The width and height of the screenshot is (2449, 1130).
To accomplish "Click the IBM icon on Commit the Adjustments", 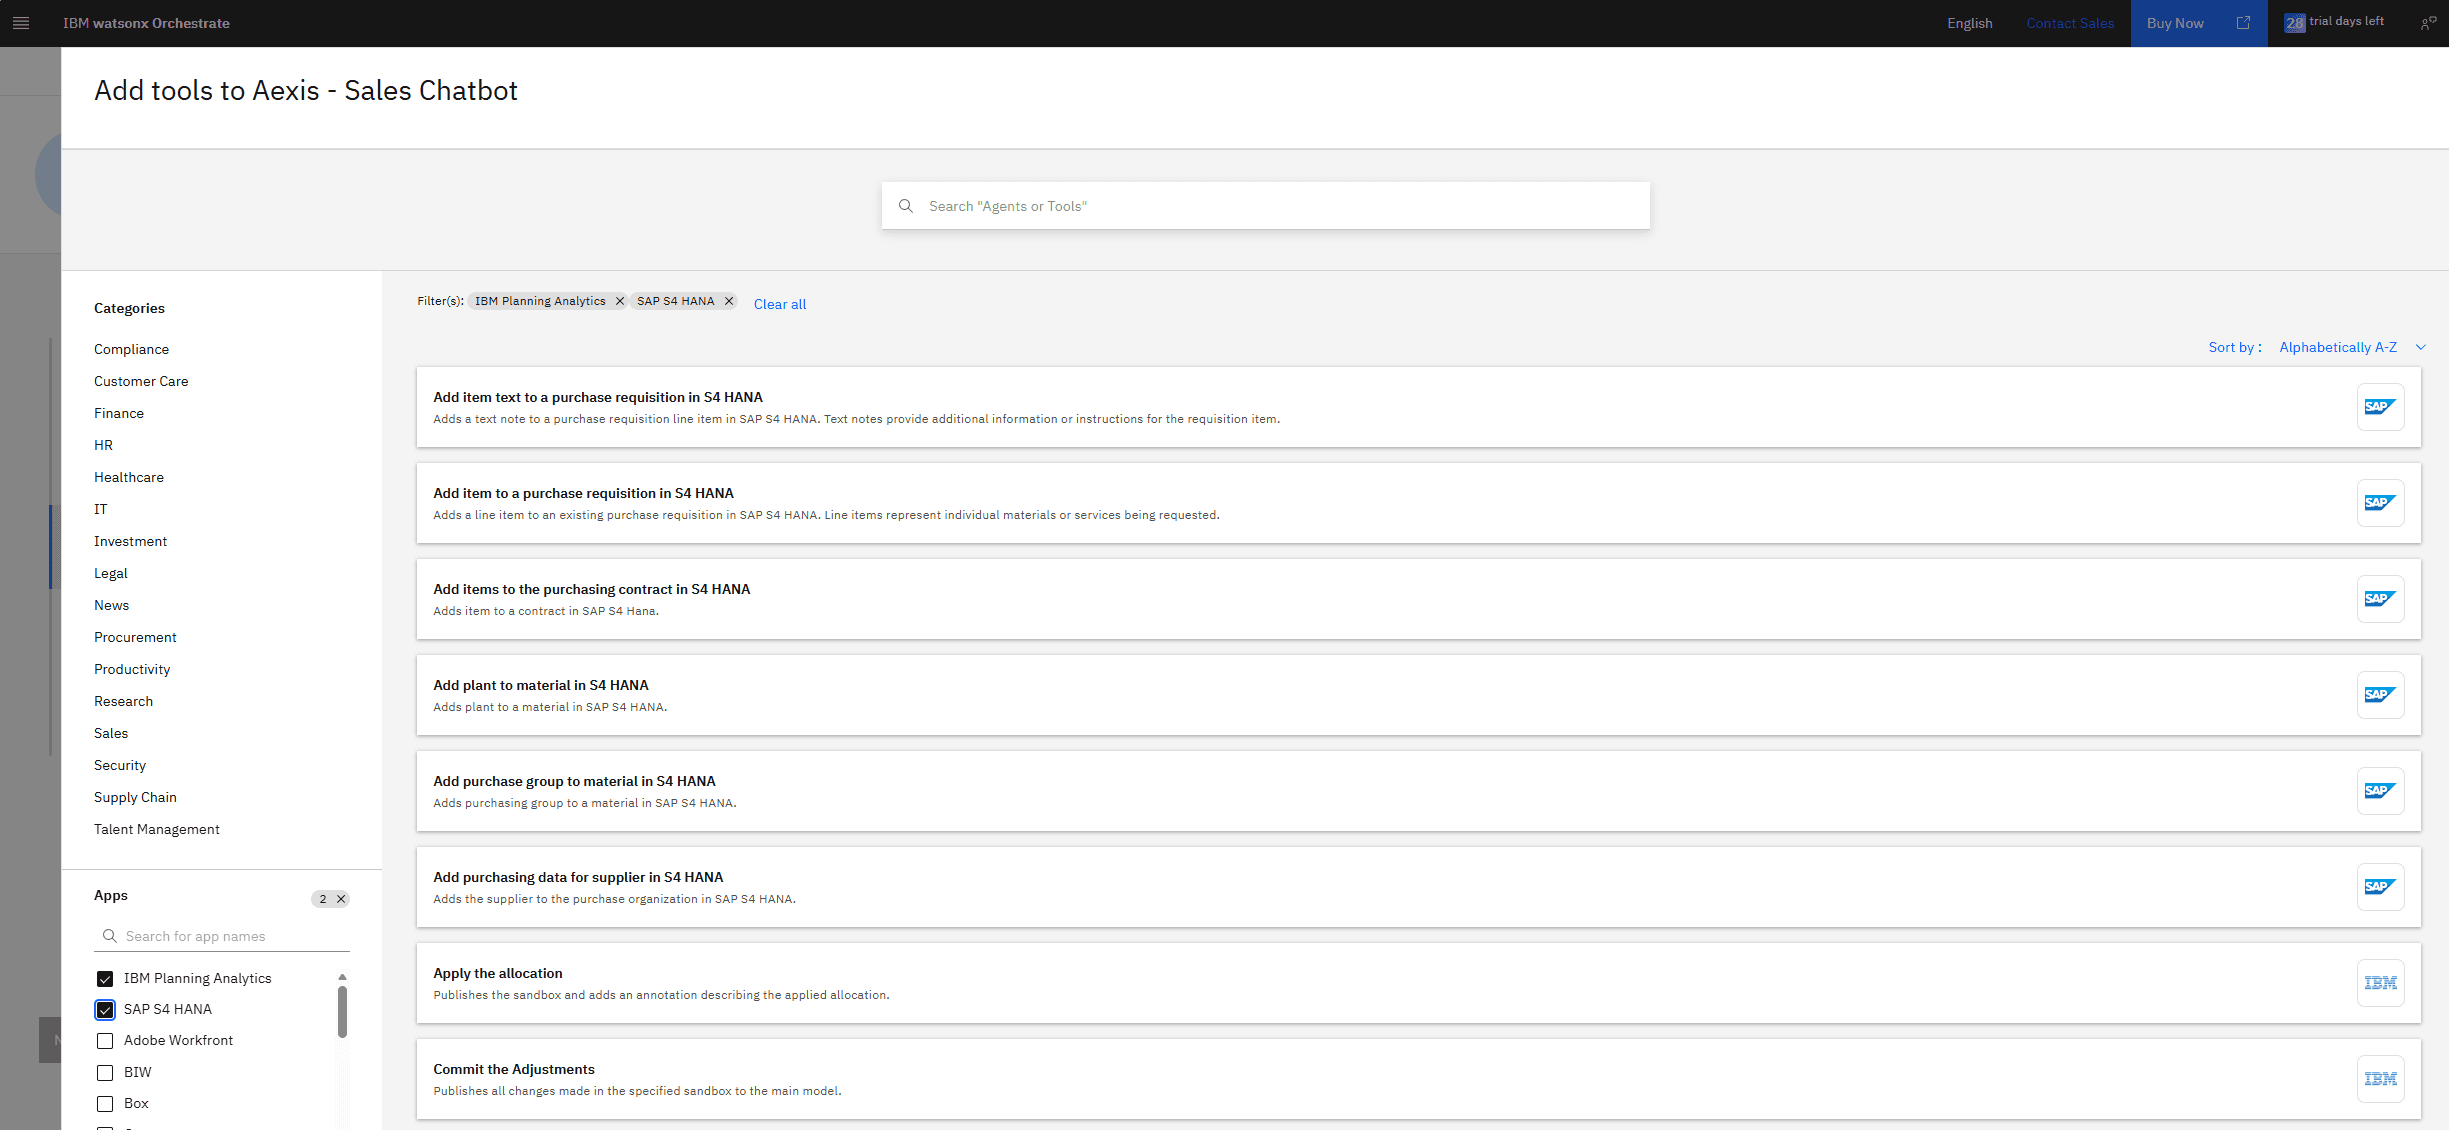I will coord(2381,1079).
